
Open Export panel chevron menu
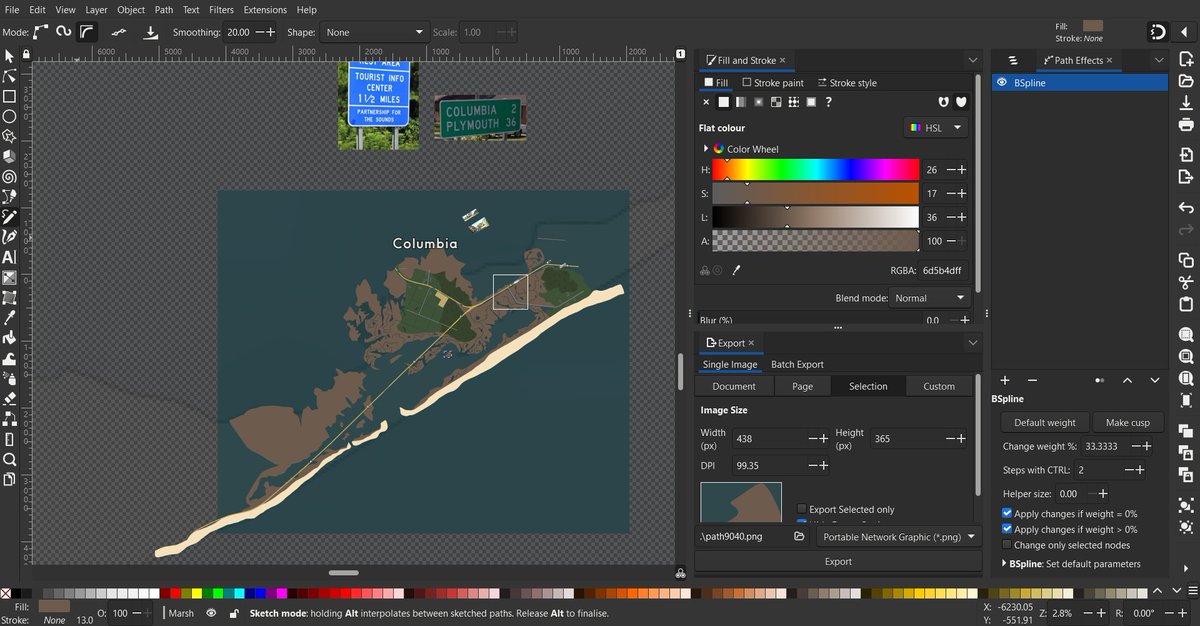point(973,343)
